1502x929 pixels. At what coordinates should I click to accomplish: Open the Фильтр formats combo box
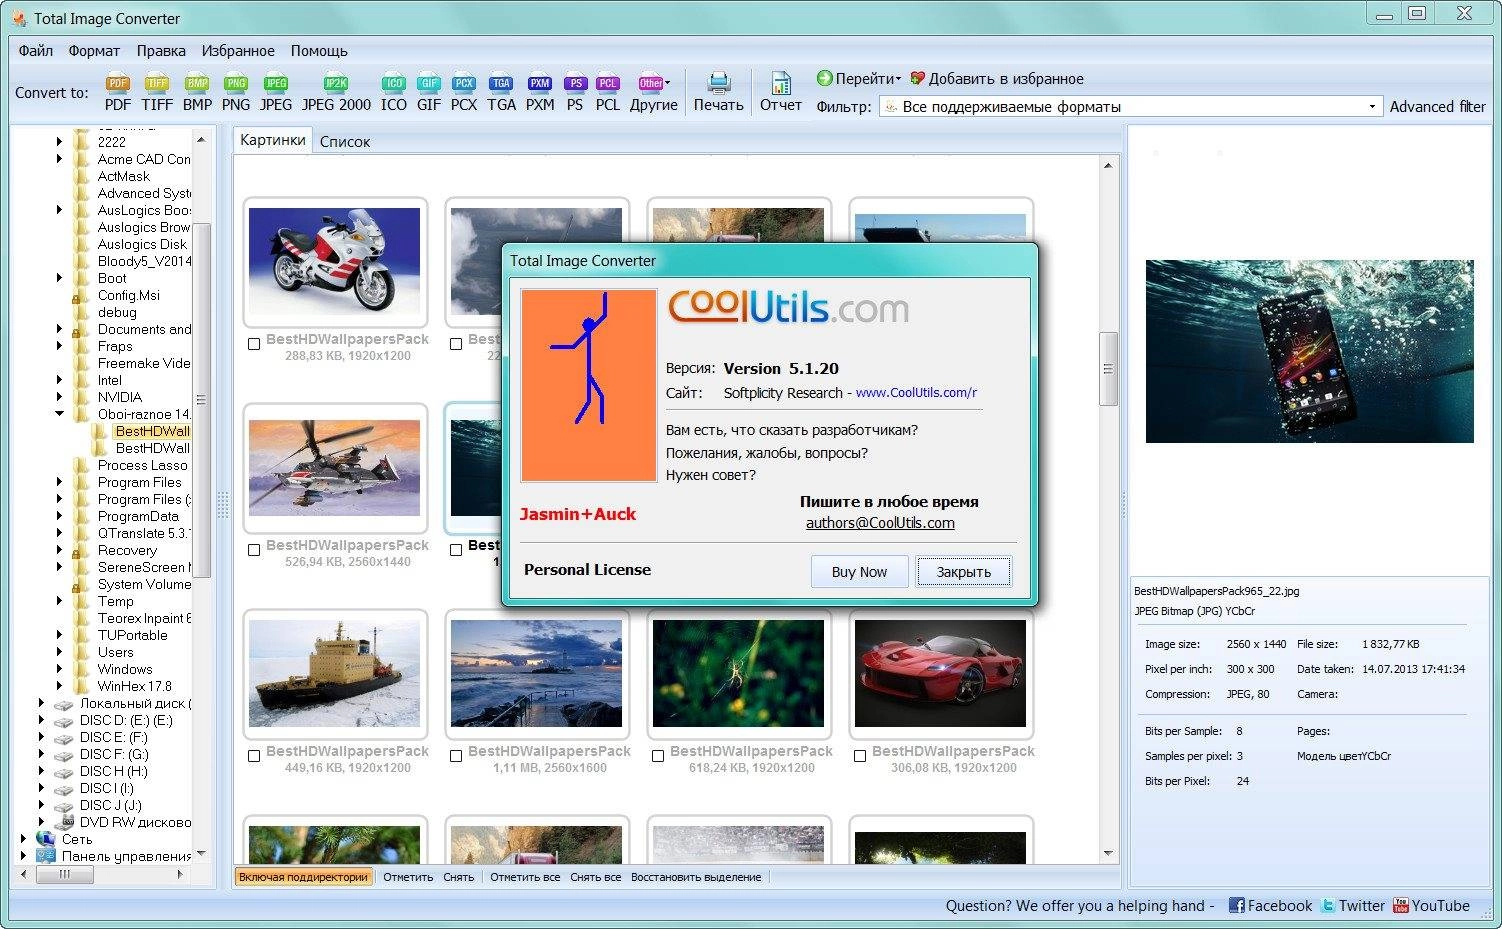point(1131,106)
